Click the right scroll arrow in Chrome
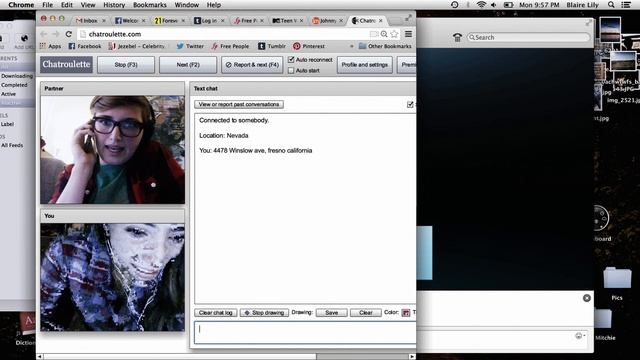Screen dimensions: 640x360 [412, 356]
